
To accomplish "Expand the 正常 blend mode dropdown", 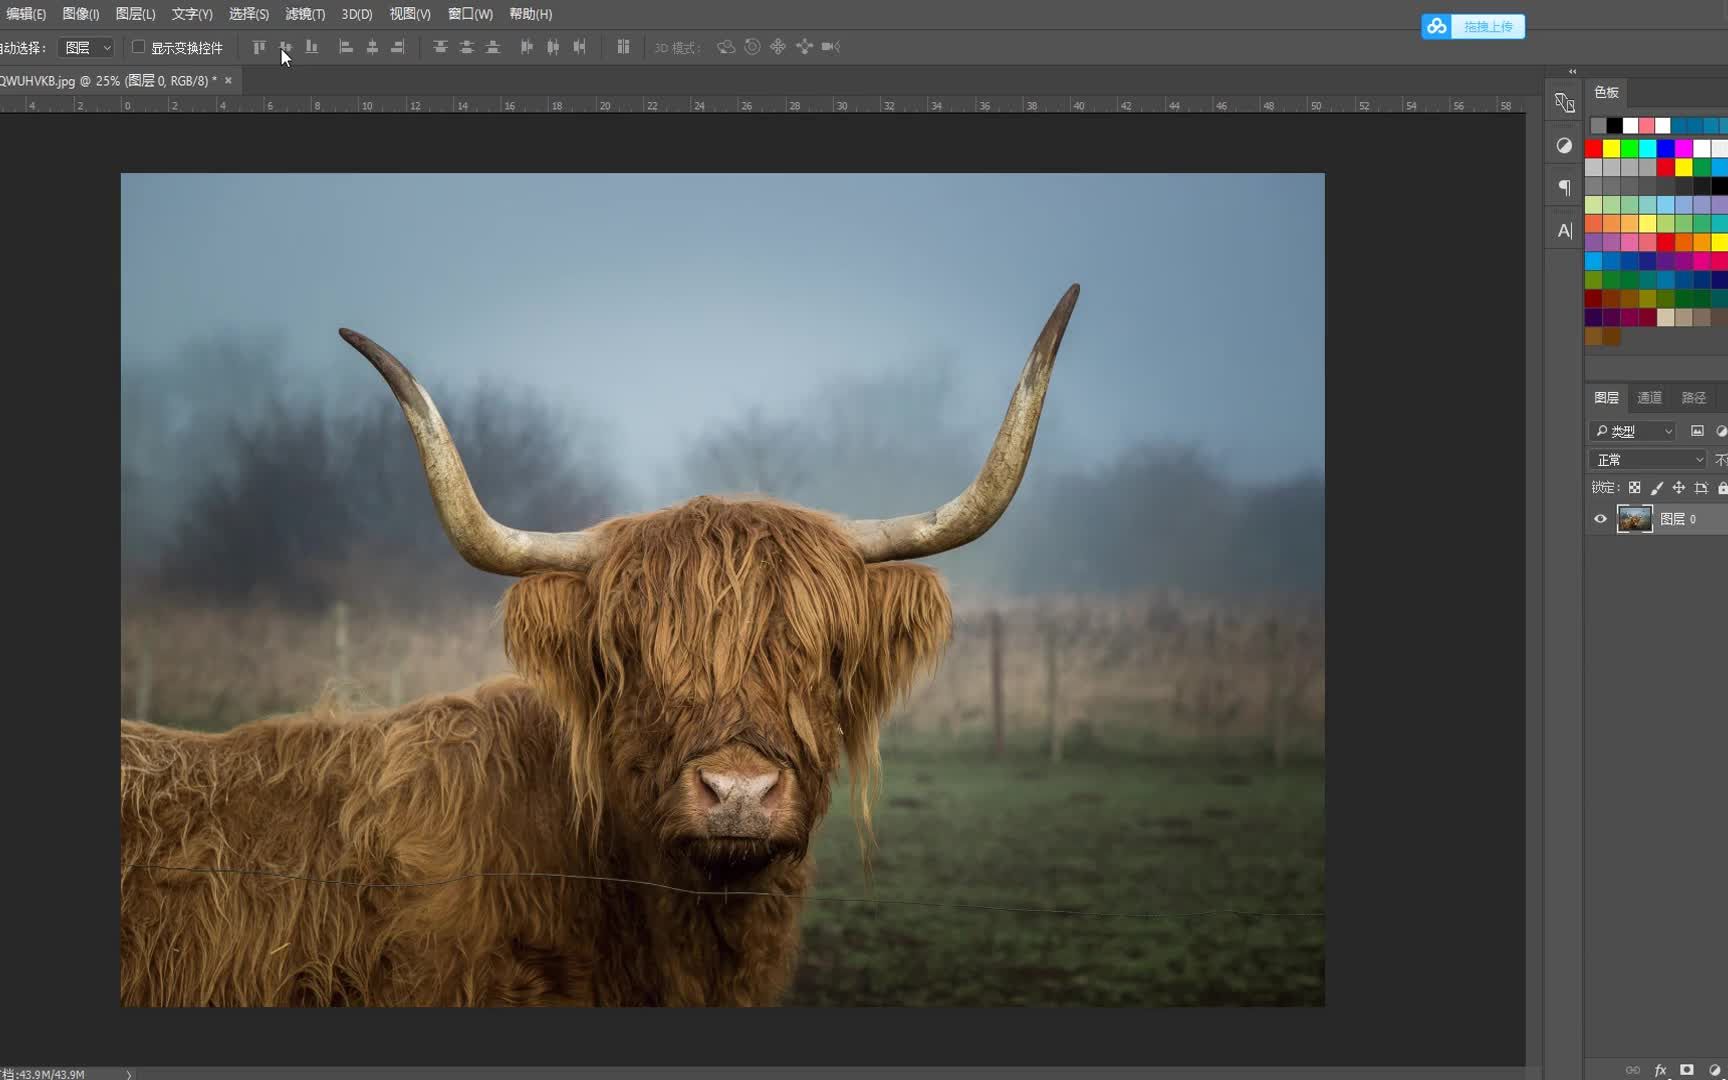I will 1647,460.
